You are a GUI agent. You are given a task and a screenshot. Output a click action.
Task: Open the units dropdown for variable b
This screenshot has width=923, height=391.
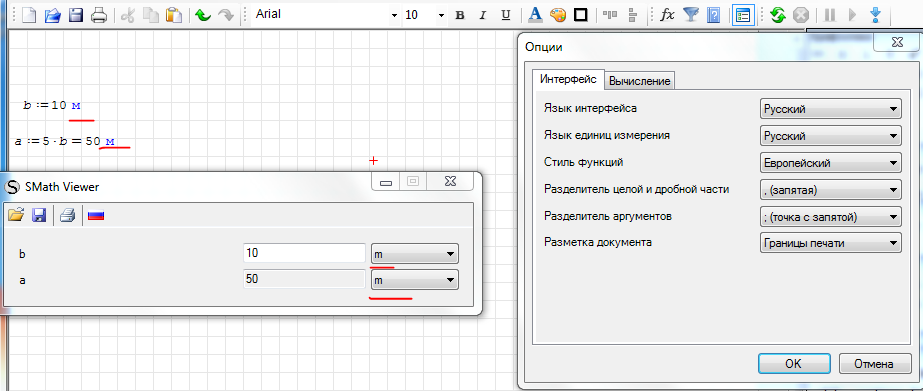415,254
